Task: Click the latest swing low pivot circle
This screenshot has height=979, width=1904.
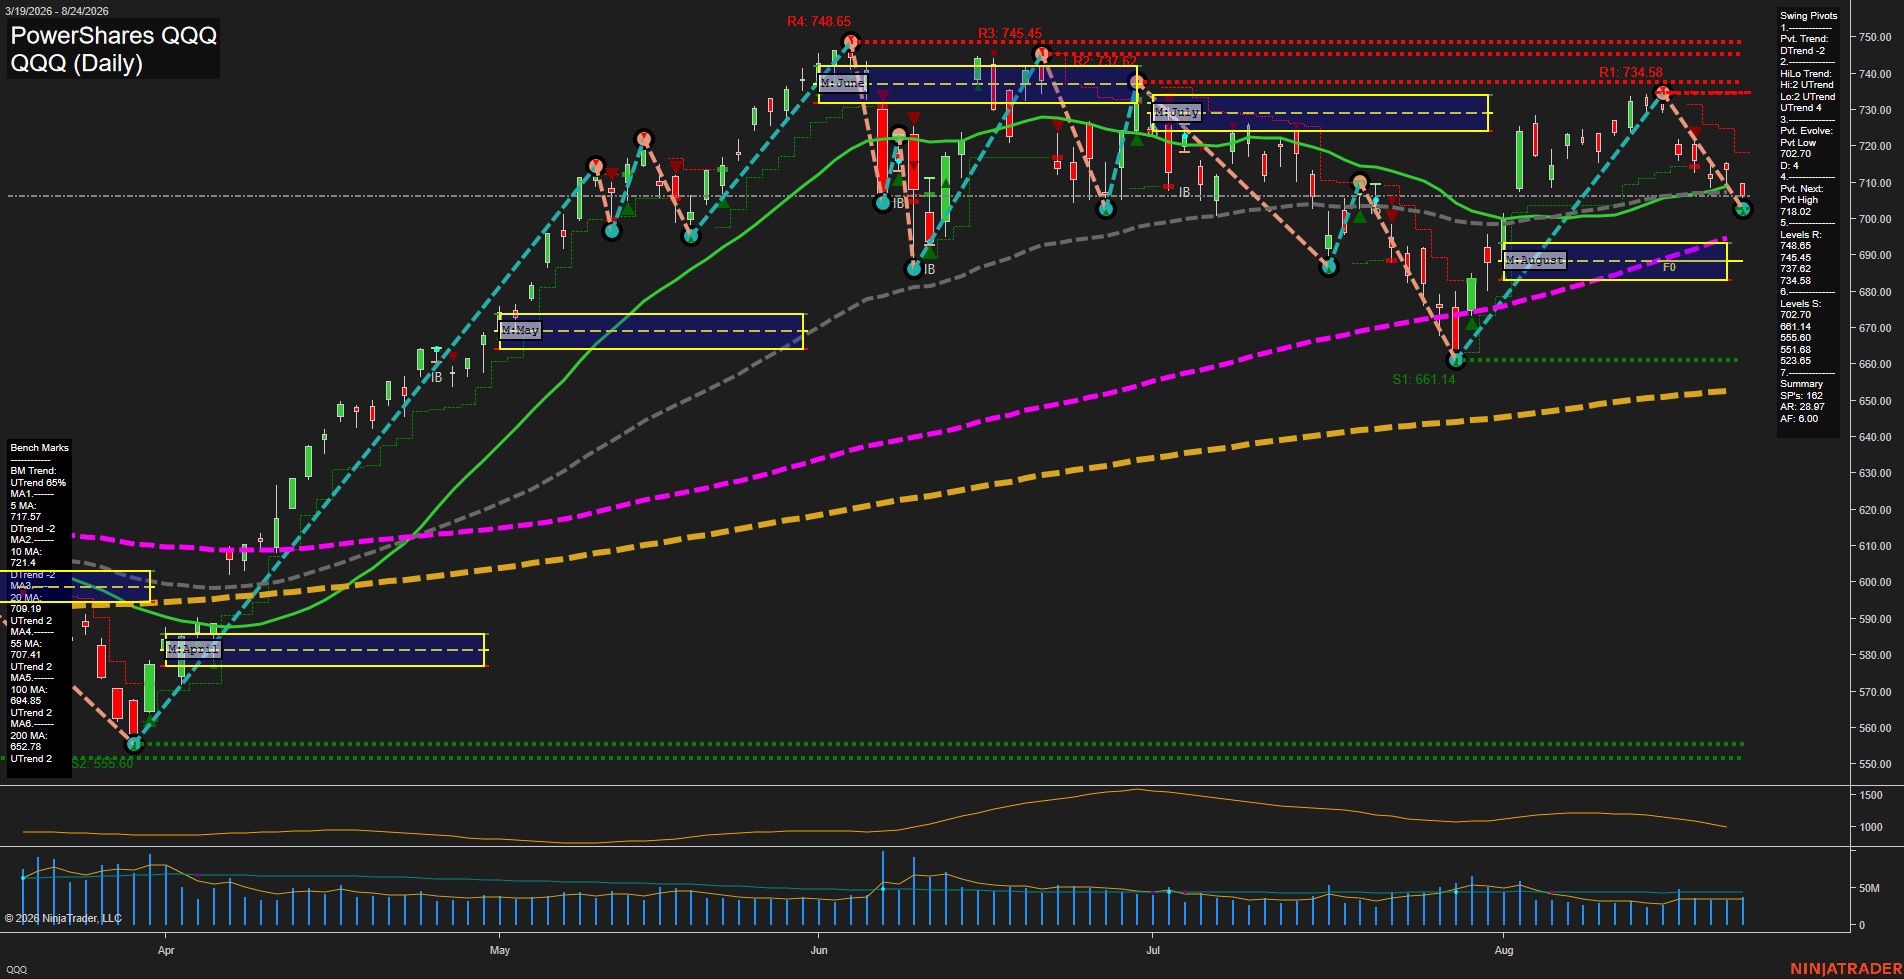Action: point(1742,209)
